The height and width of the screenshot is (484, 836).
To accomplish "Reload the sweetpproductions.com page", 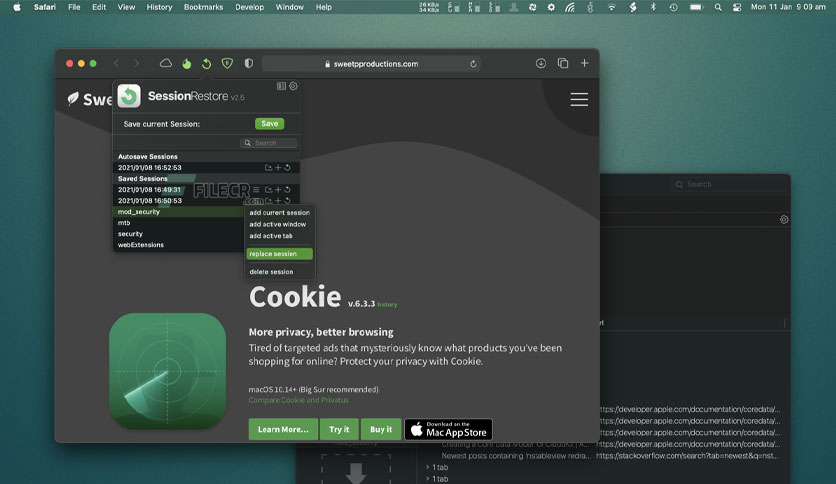I will tap(473, 64).
